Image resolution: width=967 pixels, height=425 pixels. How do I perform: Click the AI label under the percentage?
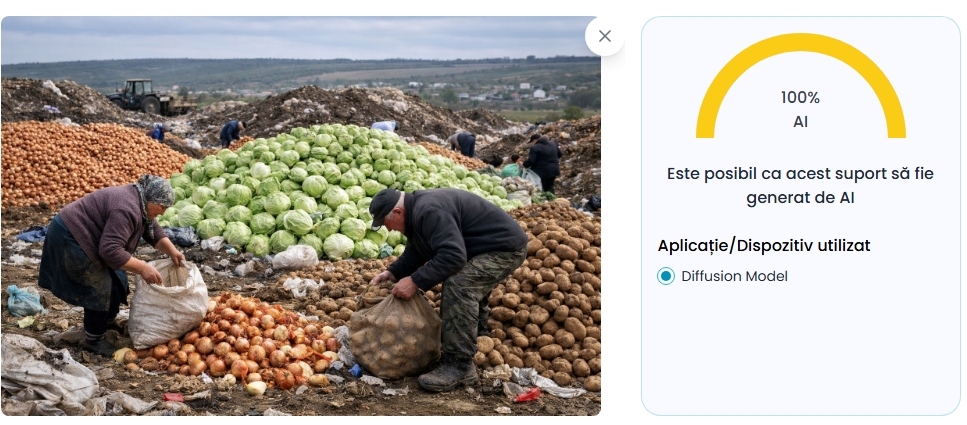pos(800,122)
